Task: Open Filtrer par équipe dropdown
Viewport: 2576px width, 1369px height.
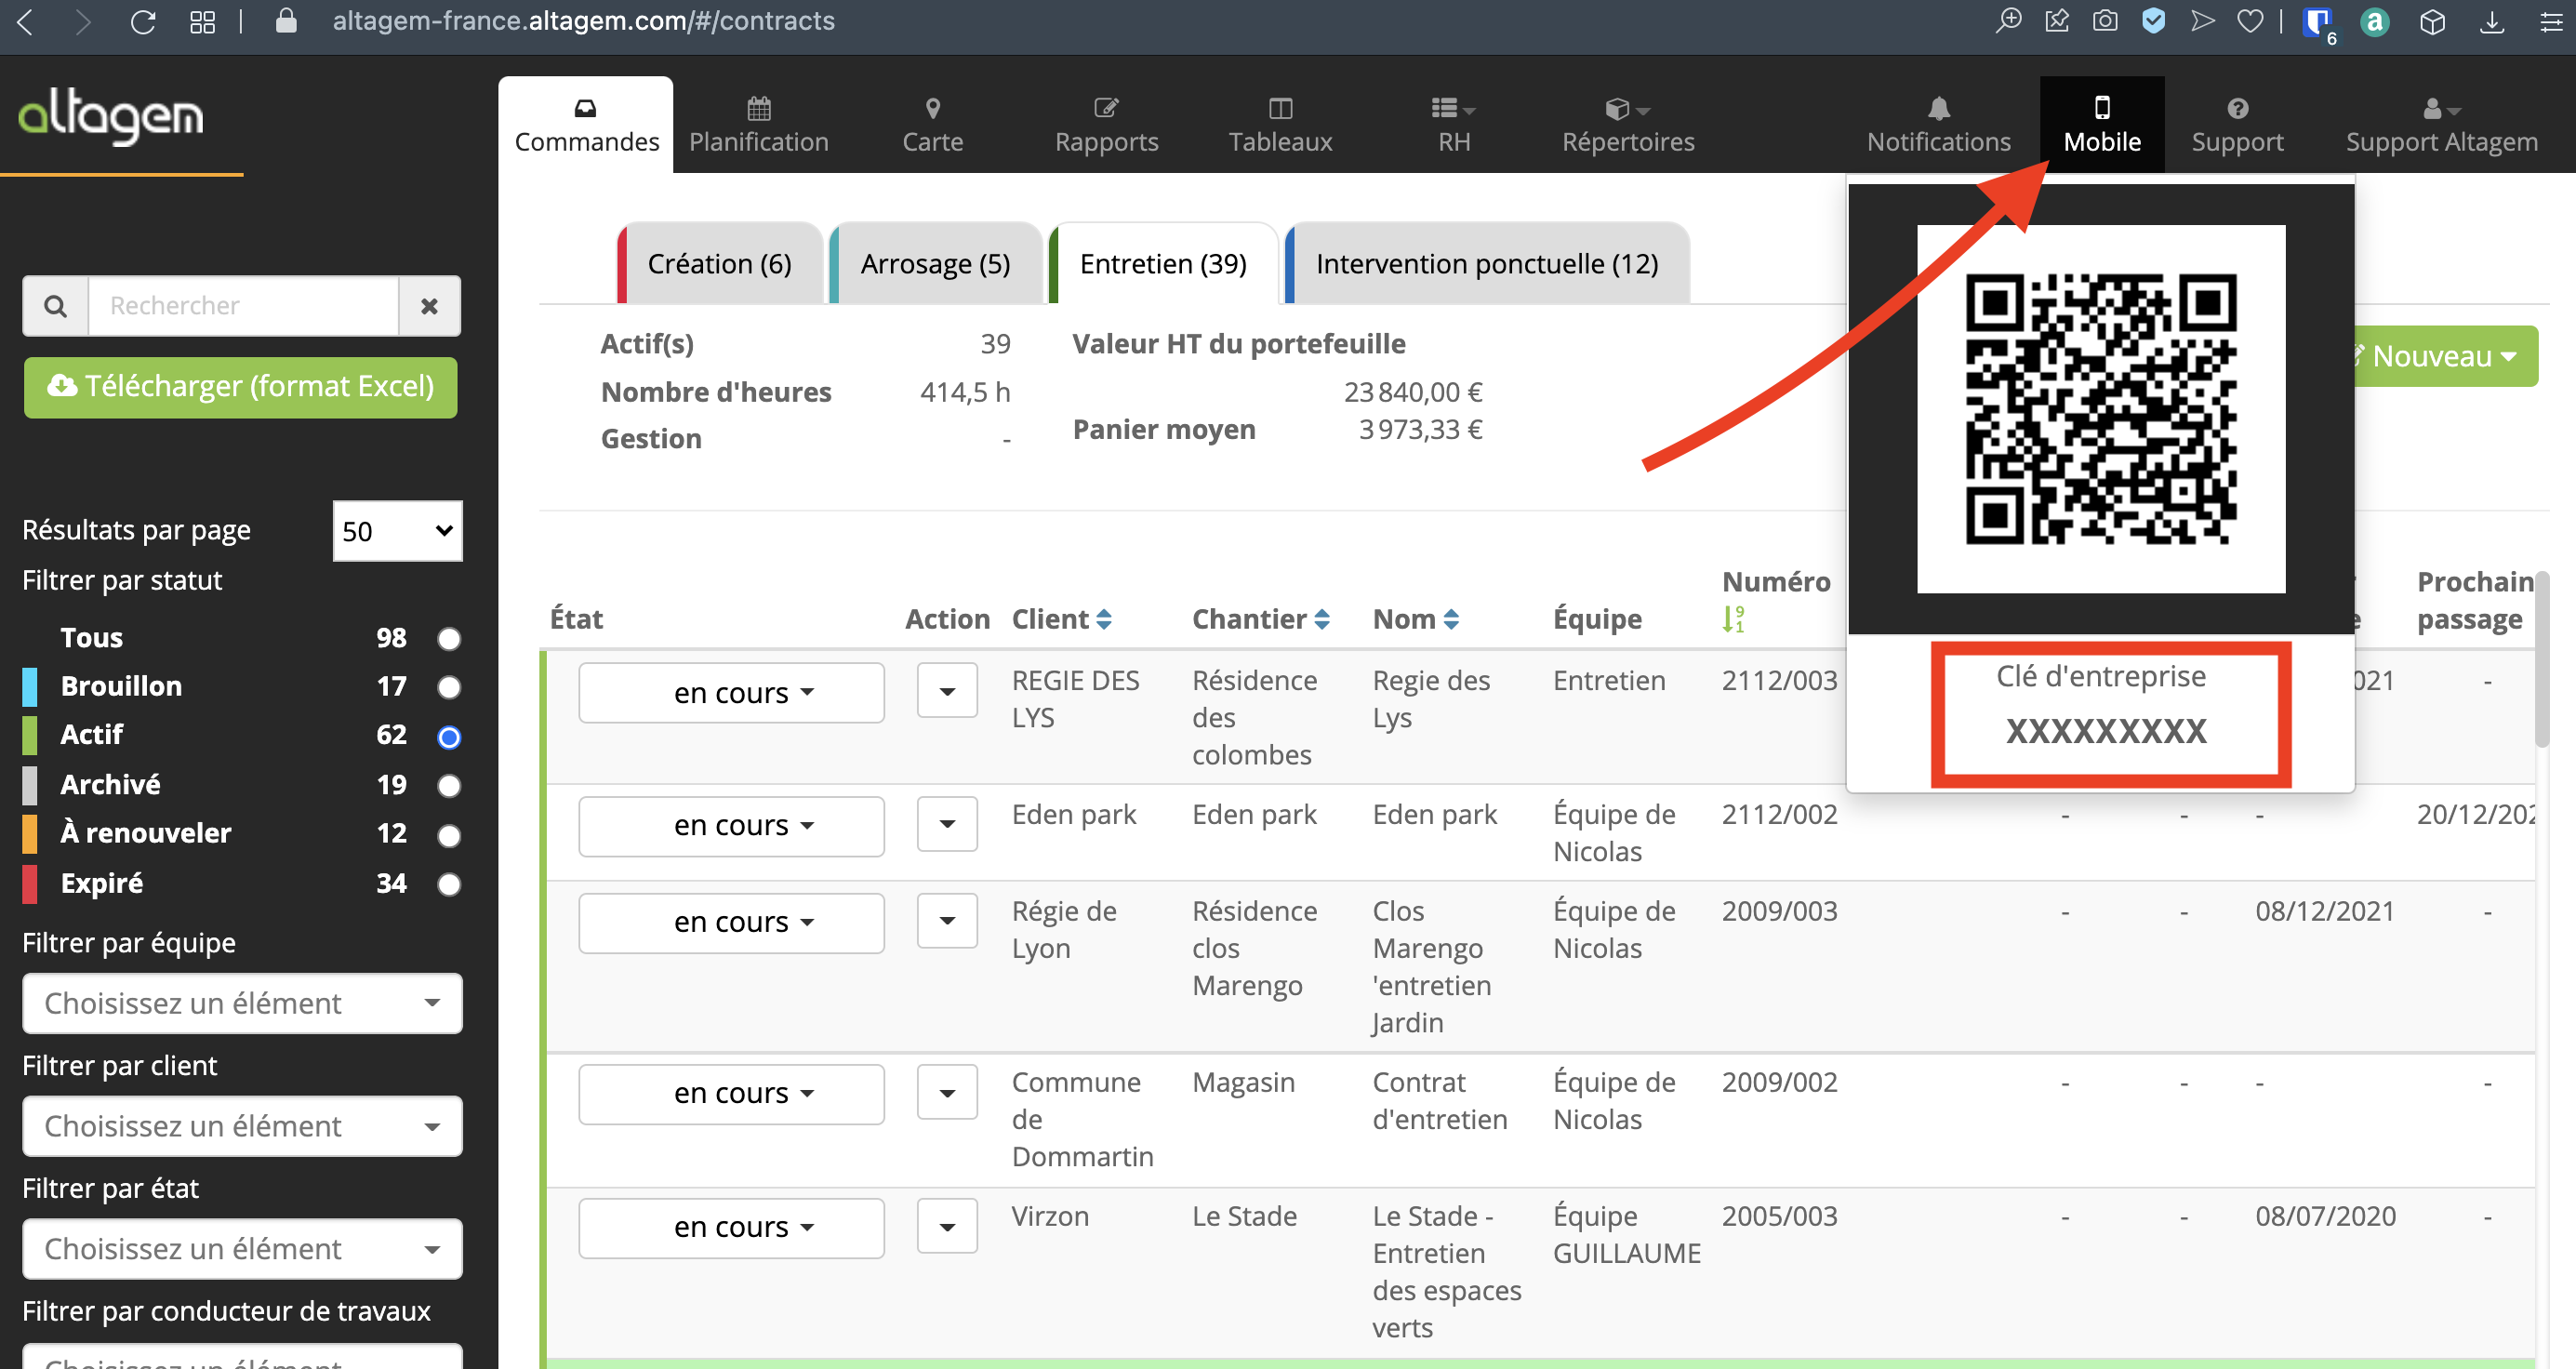Action: click(242, 1003)
